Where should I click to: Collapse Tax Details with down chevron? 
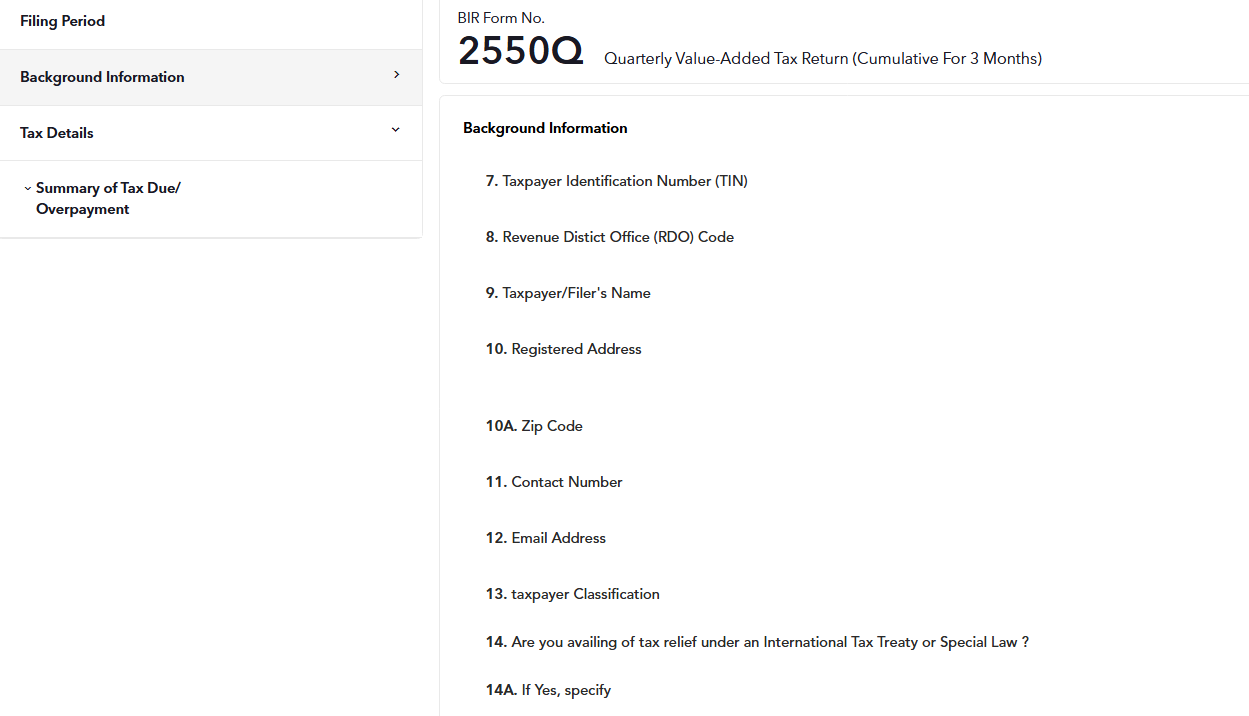coord(395,130)
